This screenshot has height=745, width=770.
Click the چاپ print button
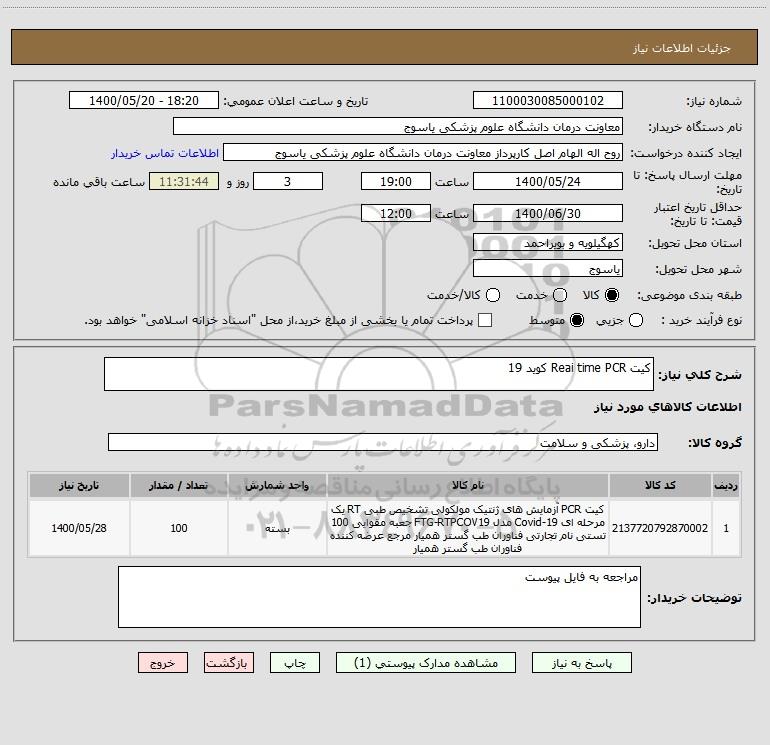295,663
